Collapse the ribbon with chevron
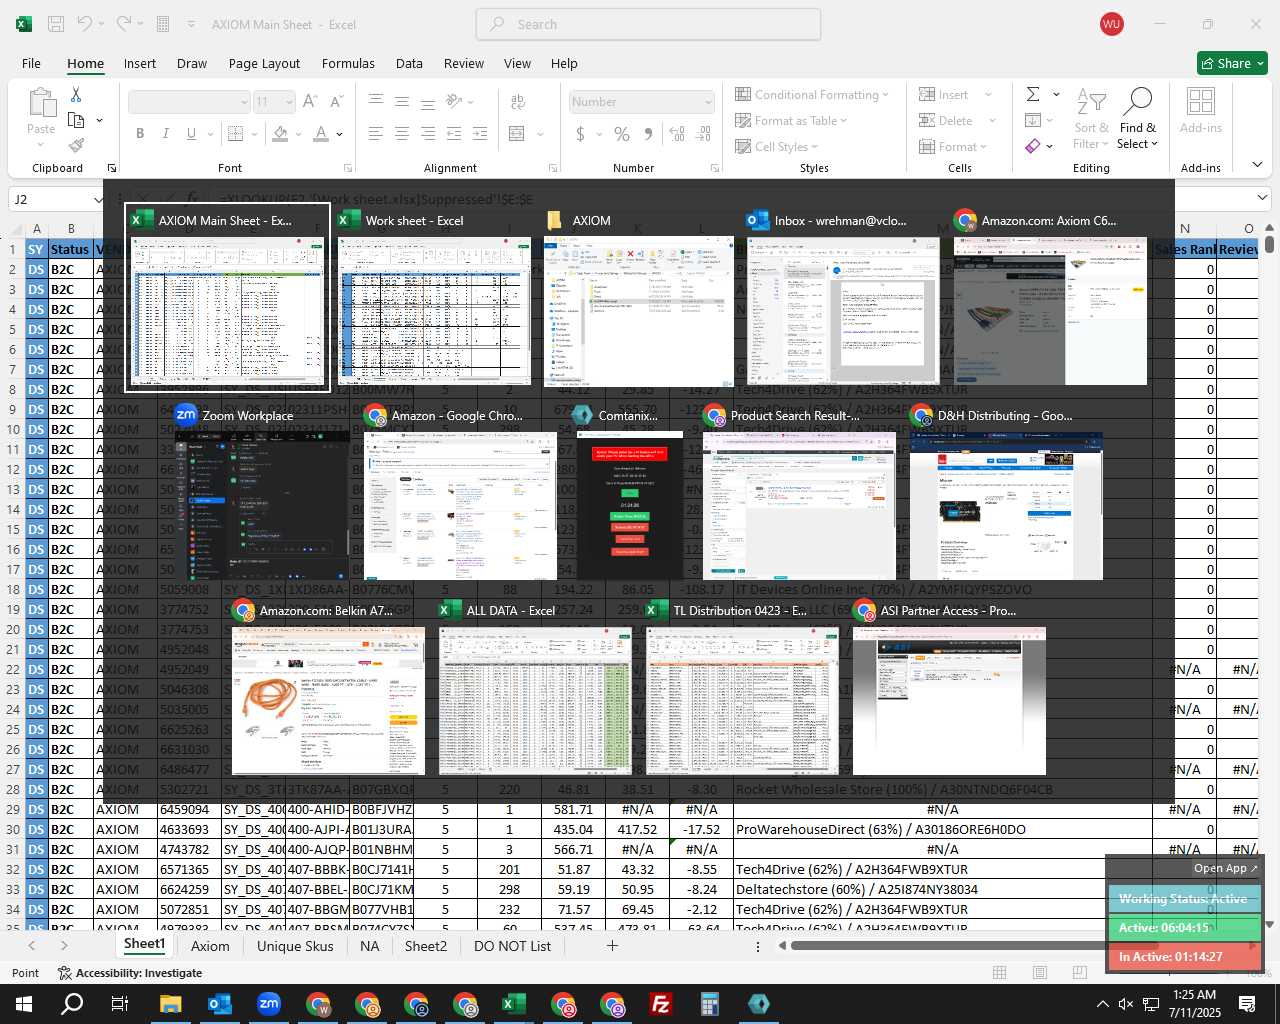The height and width of the screenshot is (1024, 1280). tap(1257, 165)
